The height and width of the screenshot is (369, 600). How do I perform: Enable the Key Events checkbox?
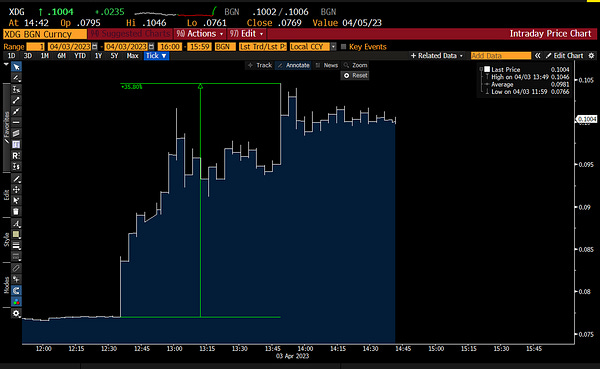343,47
